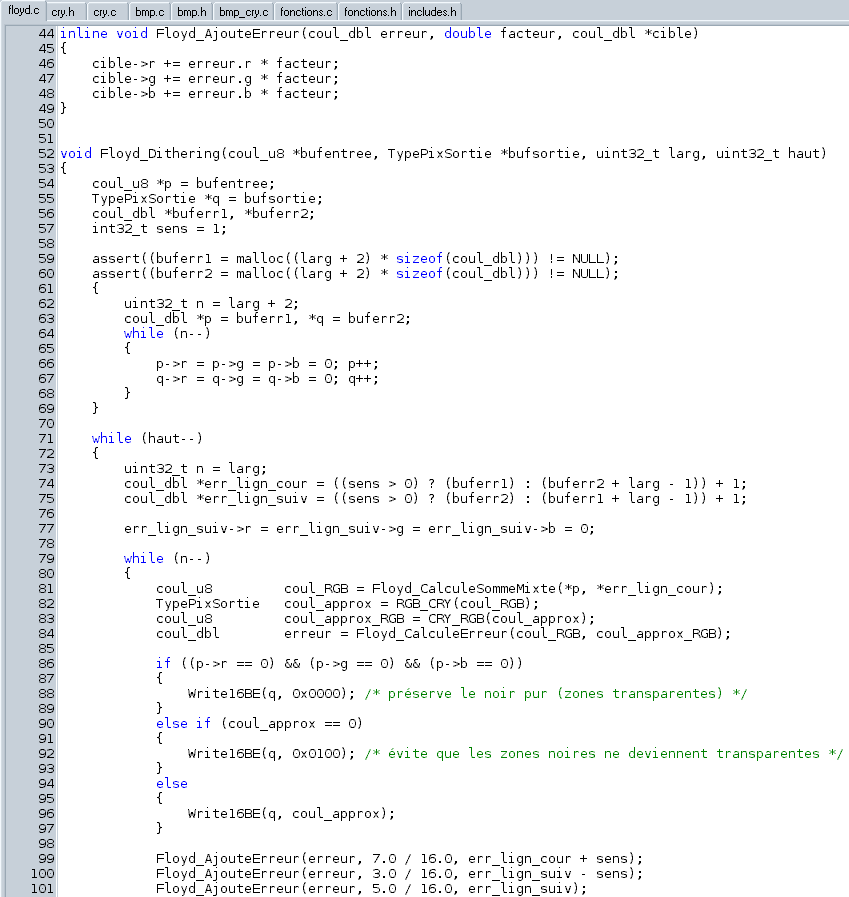Open the cry.h tab

tap(63, 13)
